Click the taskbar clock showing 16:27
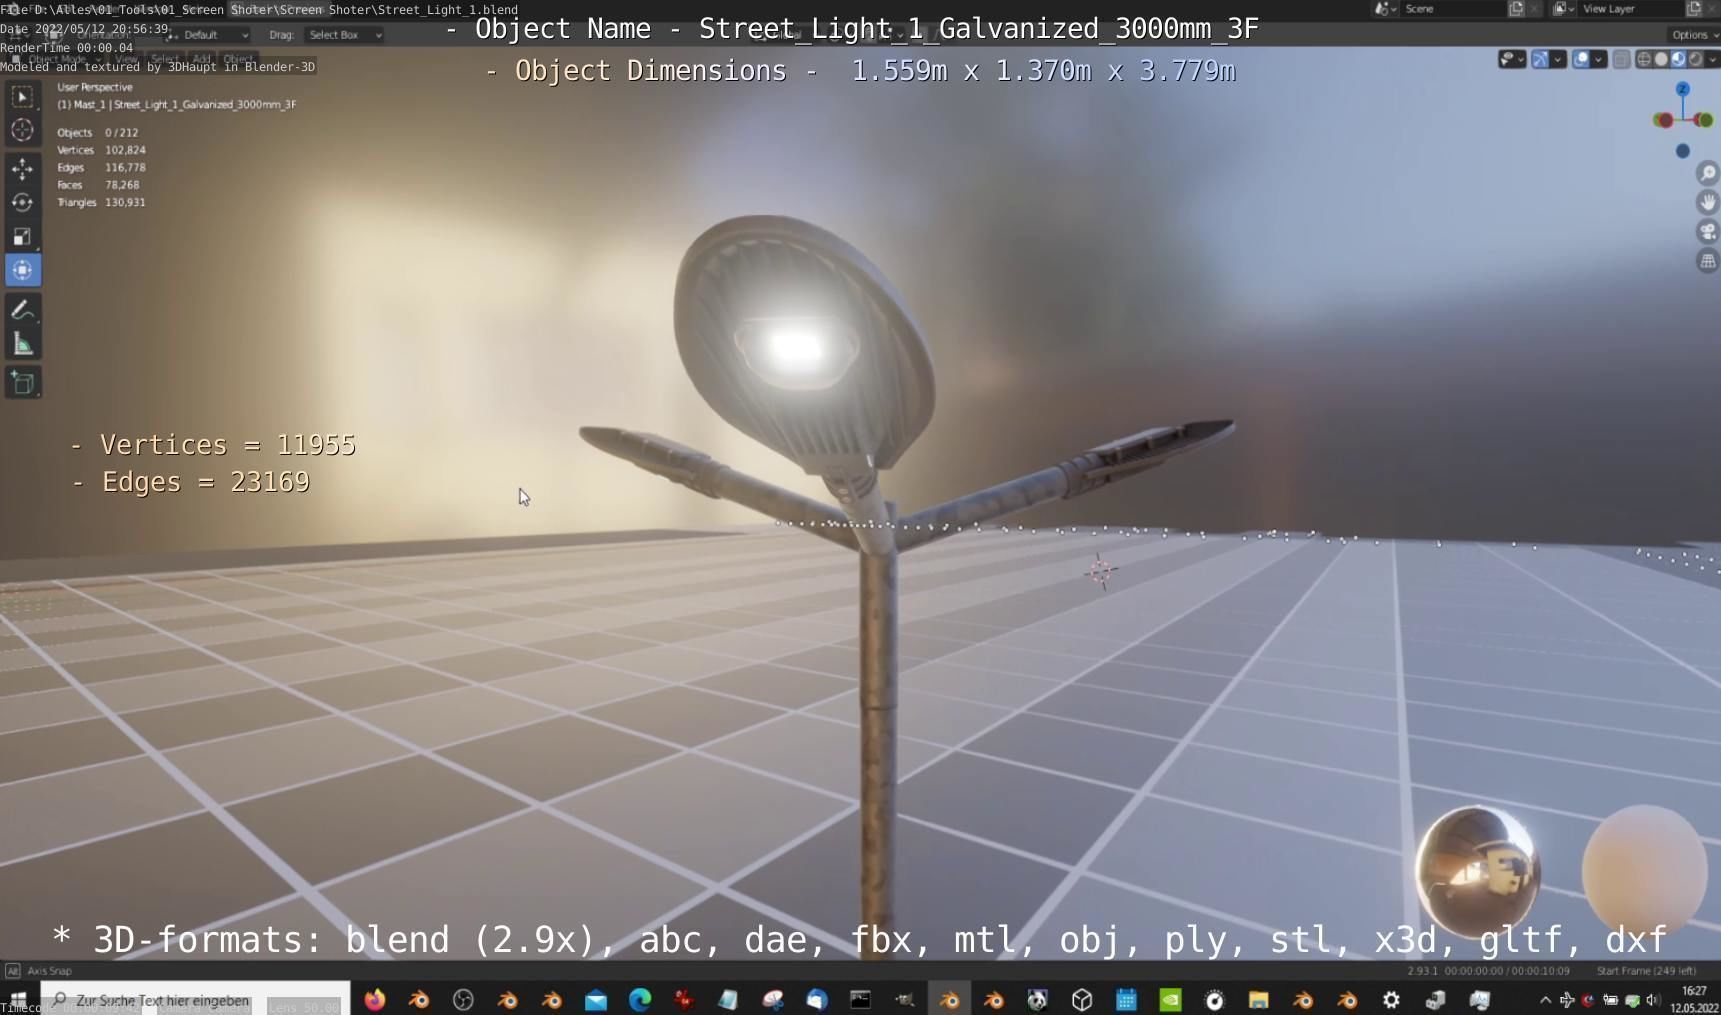Image resolution: width=1721 pixels, height=1015 pixels. point(1694,999)
